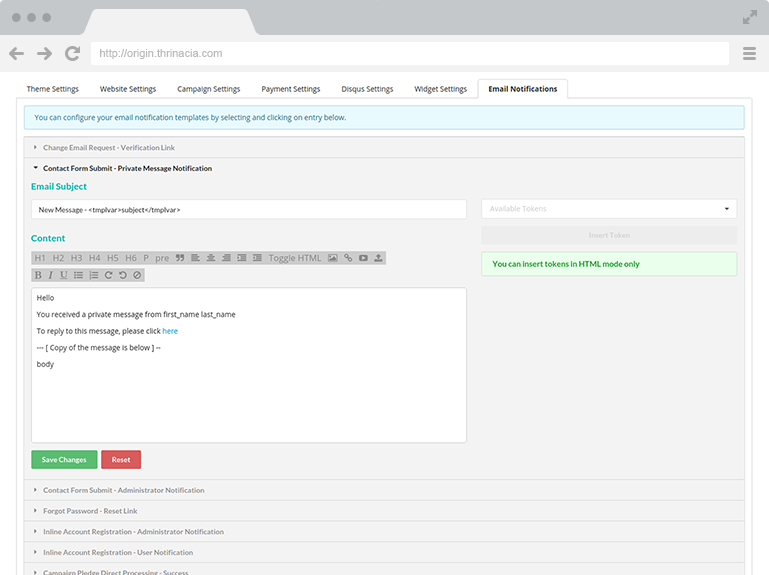Click the counter-clockwise-arrow icon in the editor toolbar

pyautogui.click(x=123, y=275)
